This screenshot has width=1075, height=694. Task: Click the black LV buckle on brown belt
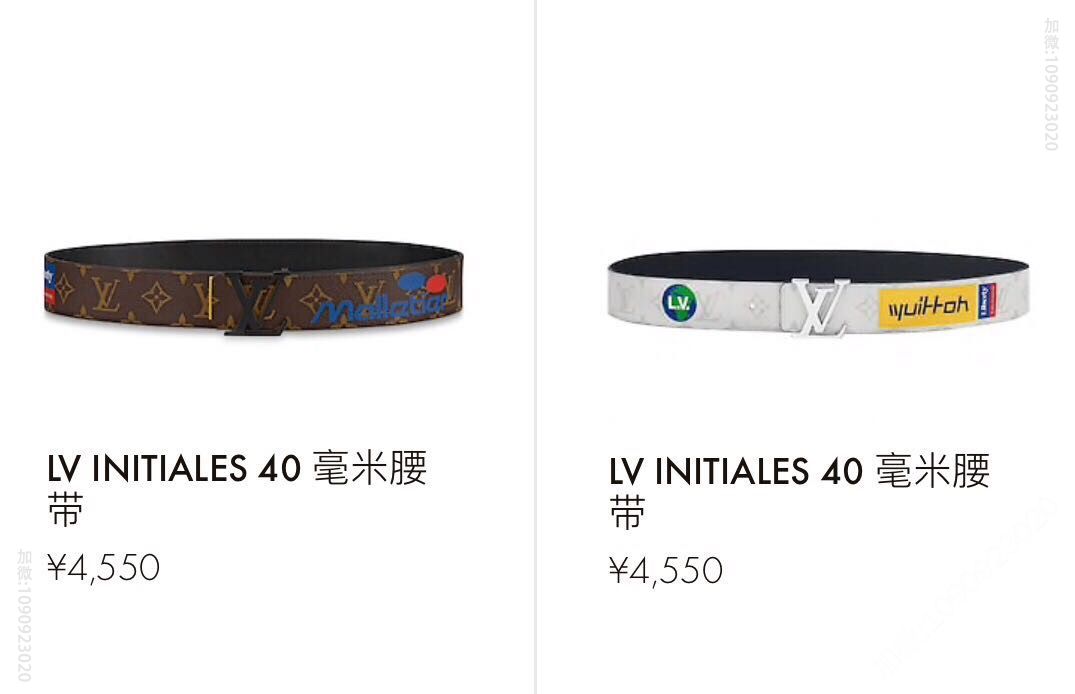(x=256, y=302)
